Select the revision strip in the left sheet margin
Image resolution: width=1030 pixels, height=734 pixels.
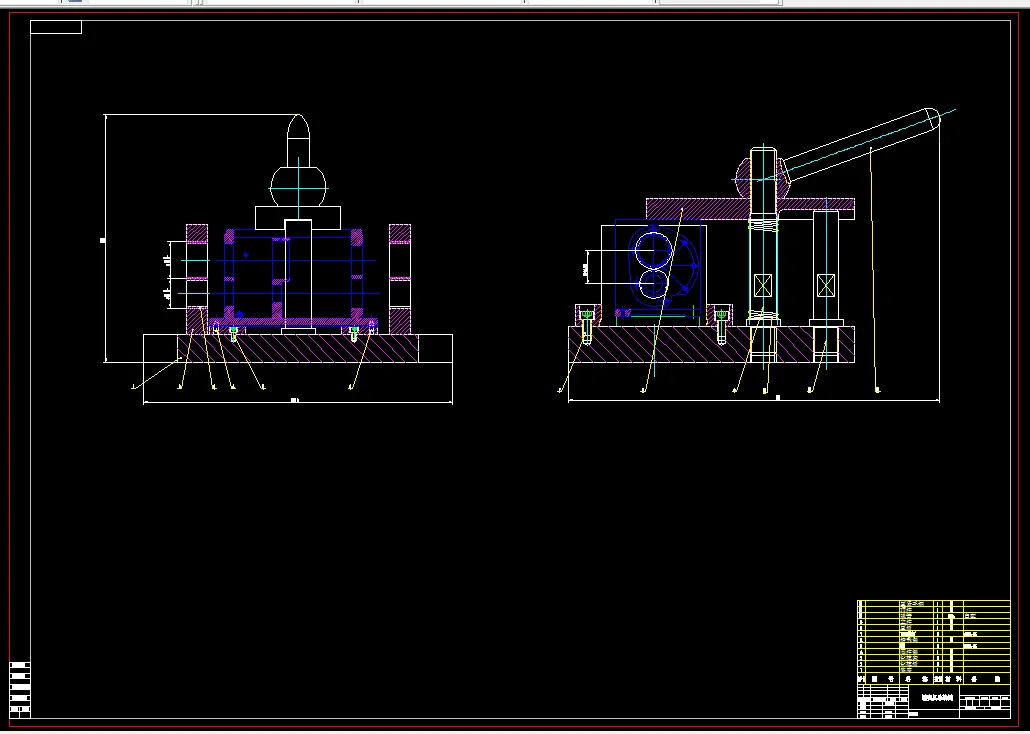coord(20,690)
